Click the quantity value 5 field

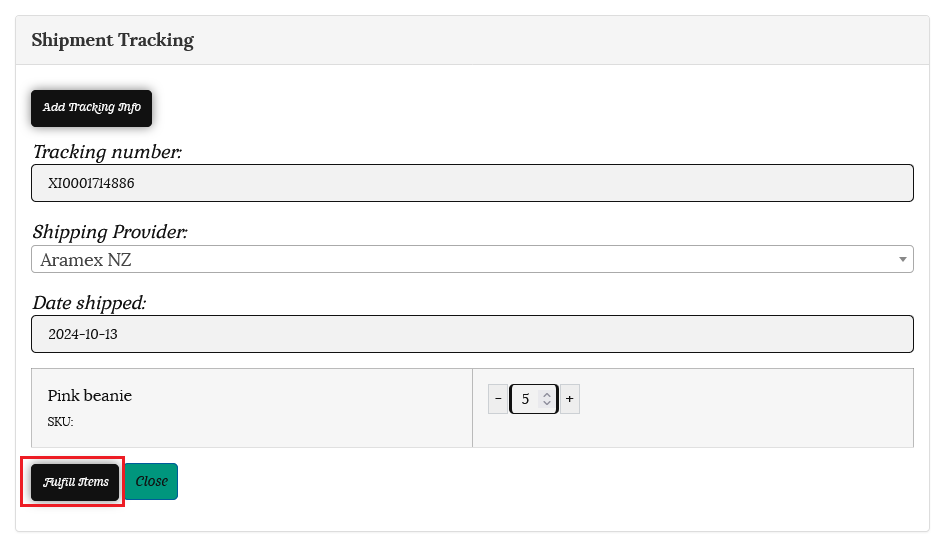pyautogui.click(x=526, y=399)
